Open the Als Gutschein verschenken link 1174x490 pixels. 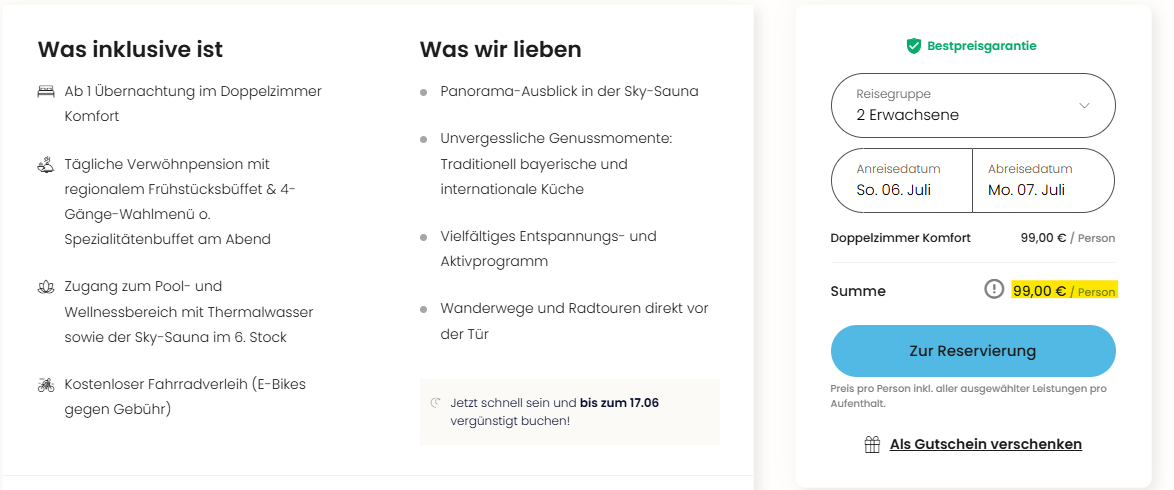pos(985,444)
